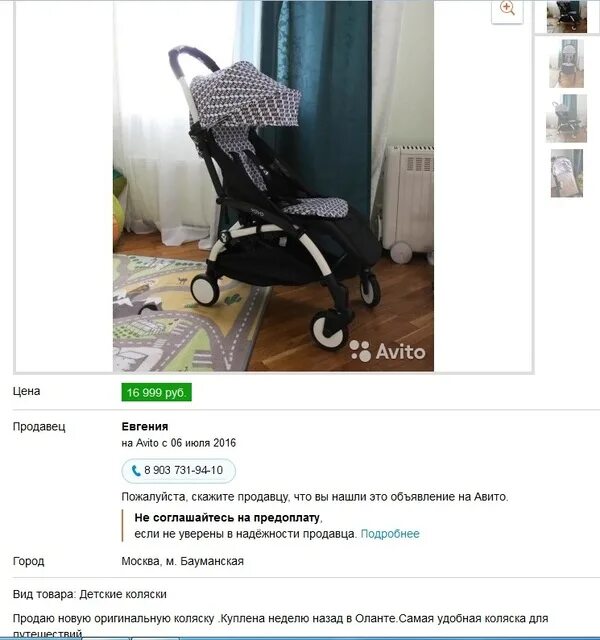The image size is (600, 640).
Task: Click the 'Пожалуйста, скажите продавцу' notice text
Action: click(x=315, y=497)
